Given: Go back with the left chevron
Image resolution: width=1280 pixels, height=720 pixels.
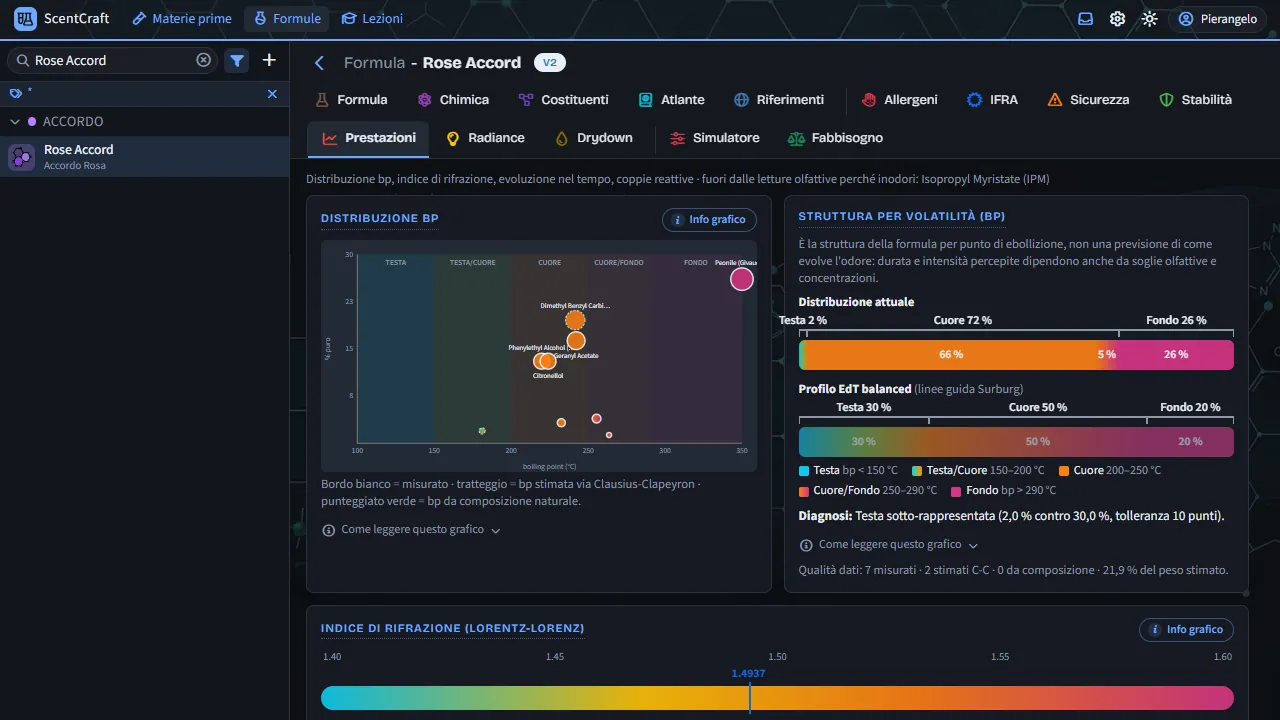Looking at the screenshot, I should pos(320,63).
